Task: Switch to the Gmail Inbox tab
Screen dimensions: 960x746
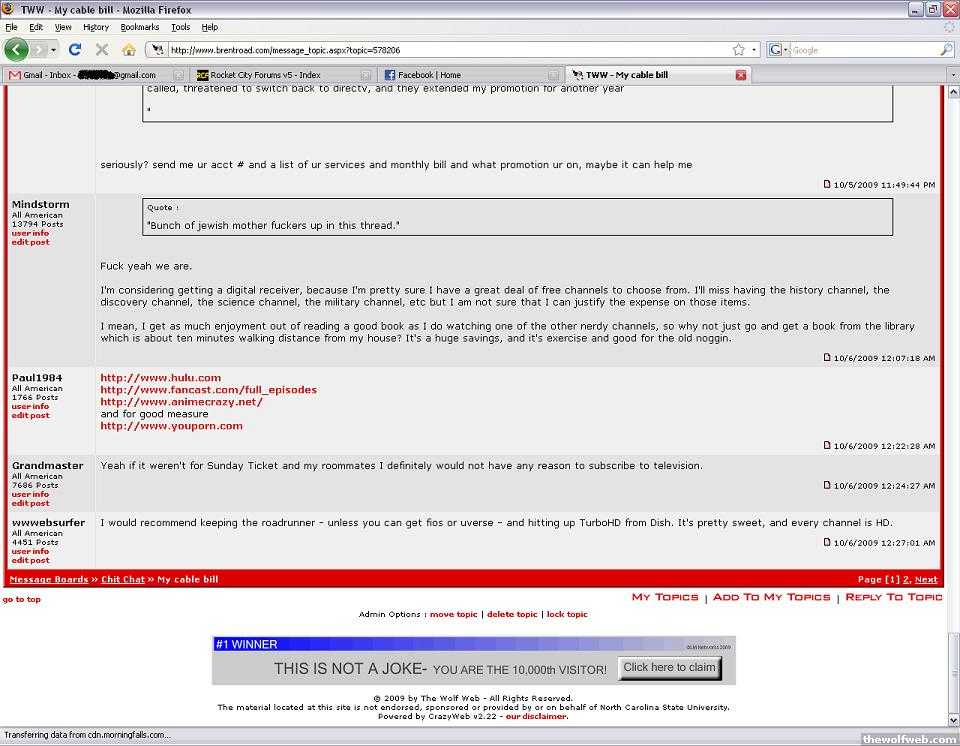Action: tap(90, 75)
